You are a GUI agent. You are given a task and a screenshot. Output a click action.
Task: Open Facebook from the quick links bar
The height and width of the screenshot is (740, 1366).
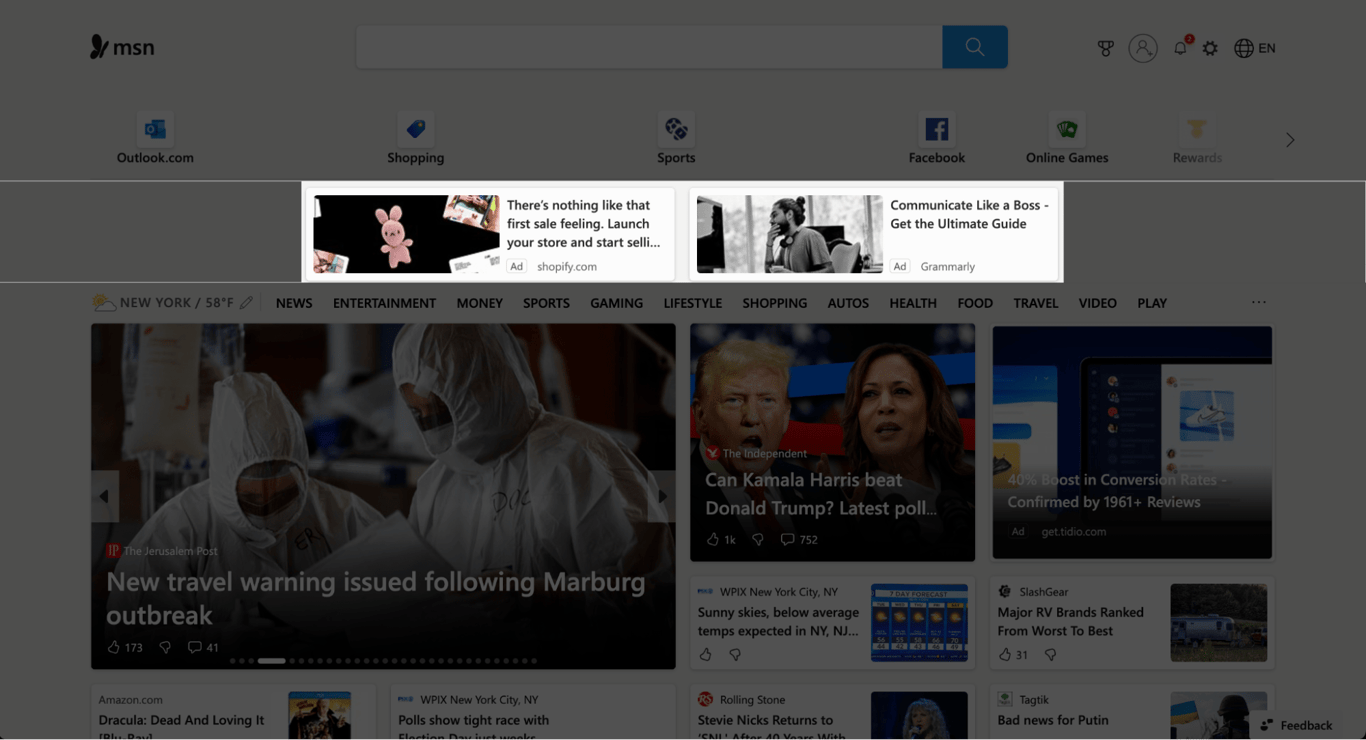coord(936,135)
